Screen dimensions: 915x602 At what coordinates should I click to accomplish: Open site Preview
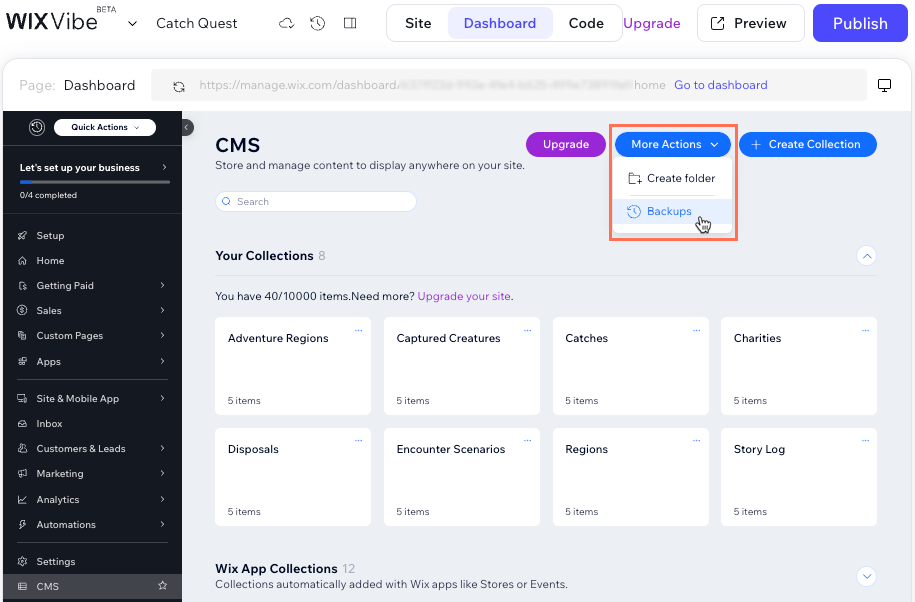pos(750,23)
